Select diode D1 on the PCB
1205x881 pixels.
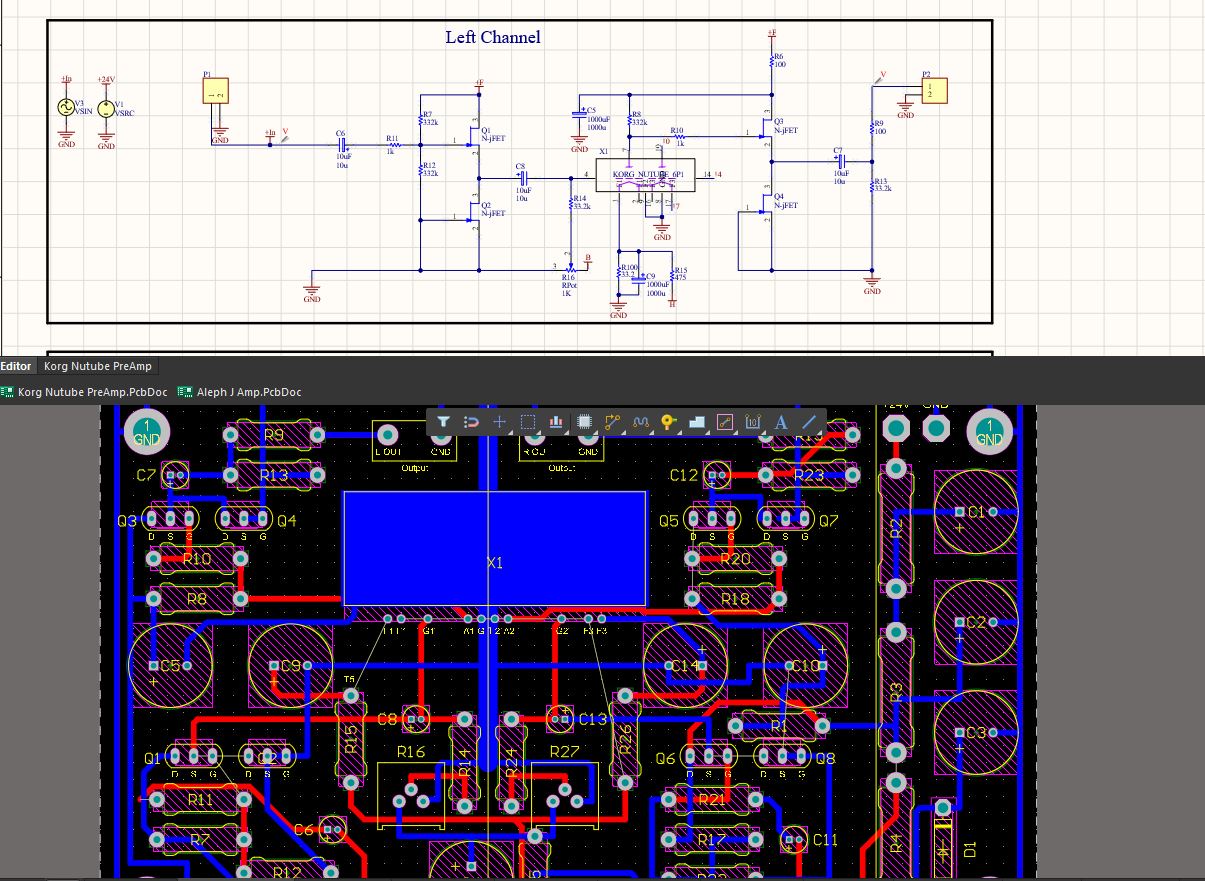point(943,838)
